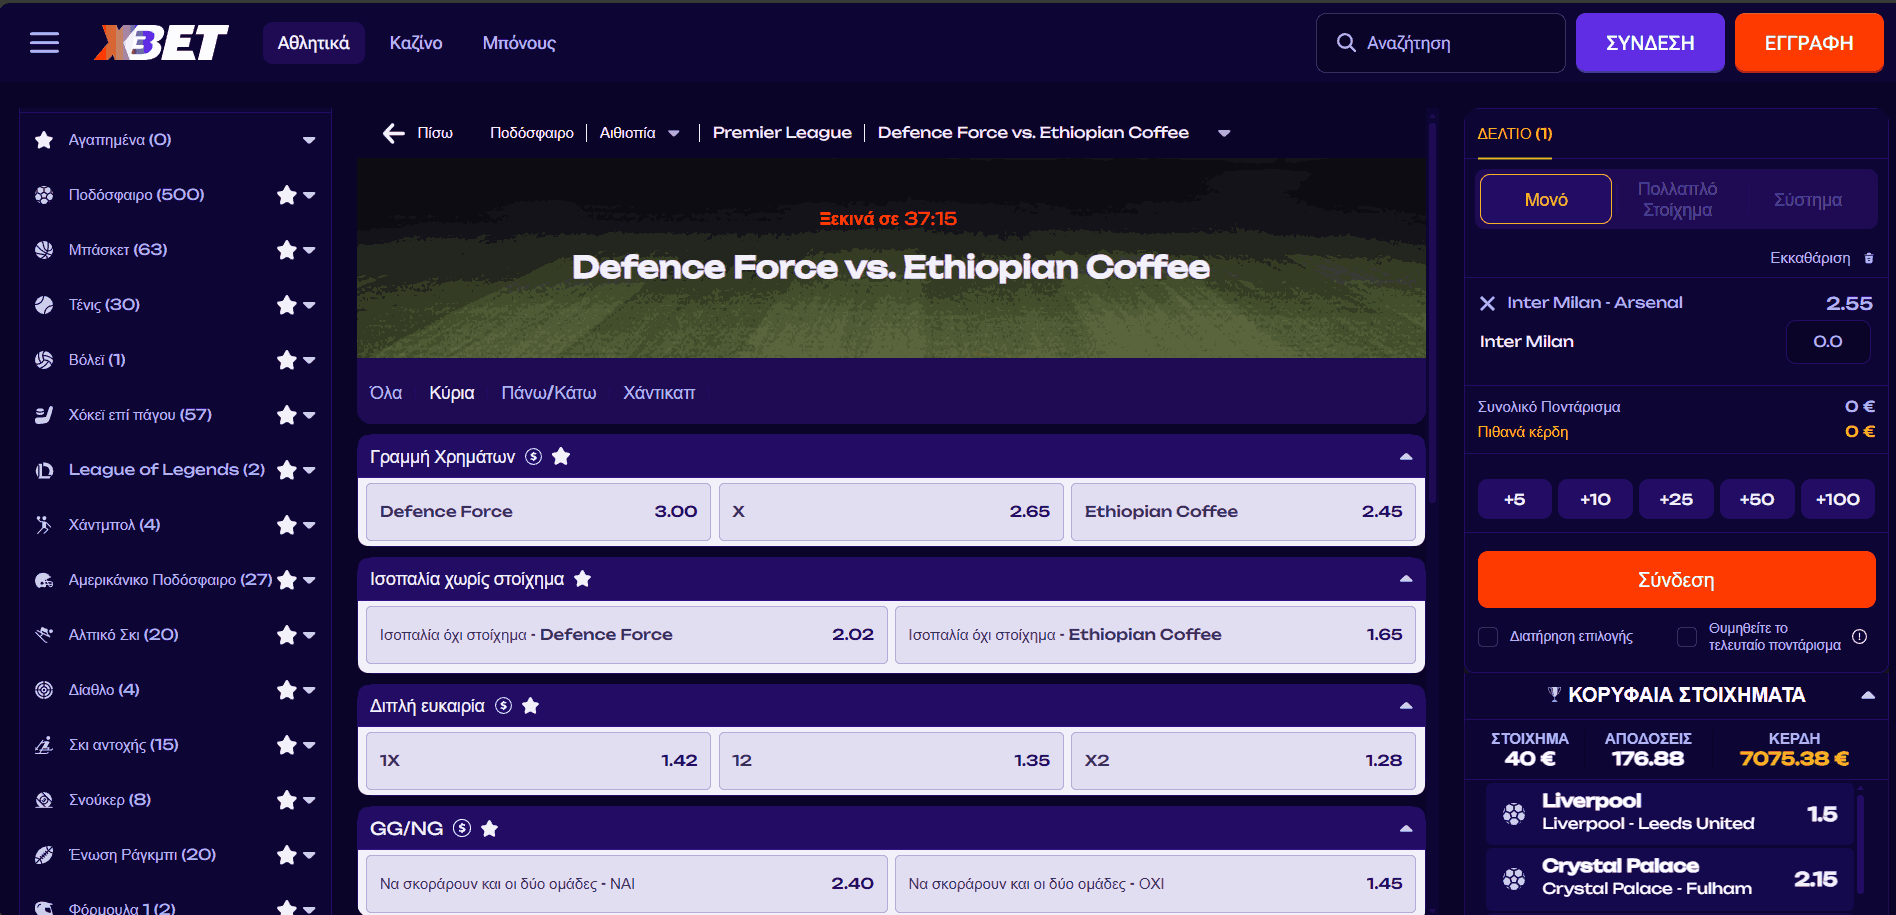Switch to the Πάνω/Κάτω tab
Image resolution: width=1896 pixels, height=915 pixels.
pyautogui.click(x=548, y=393)
